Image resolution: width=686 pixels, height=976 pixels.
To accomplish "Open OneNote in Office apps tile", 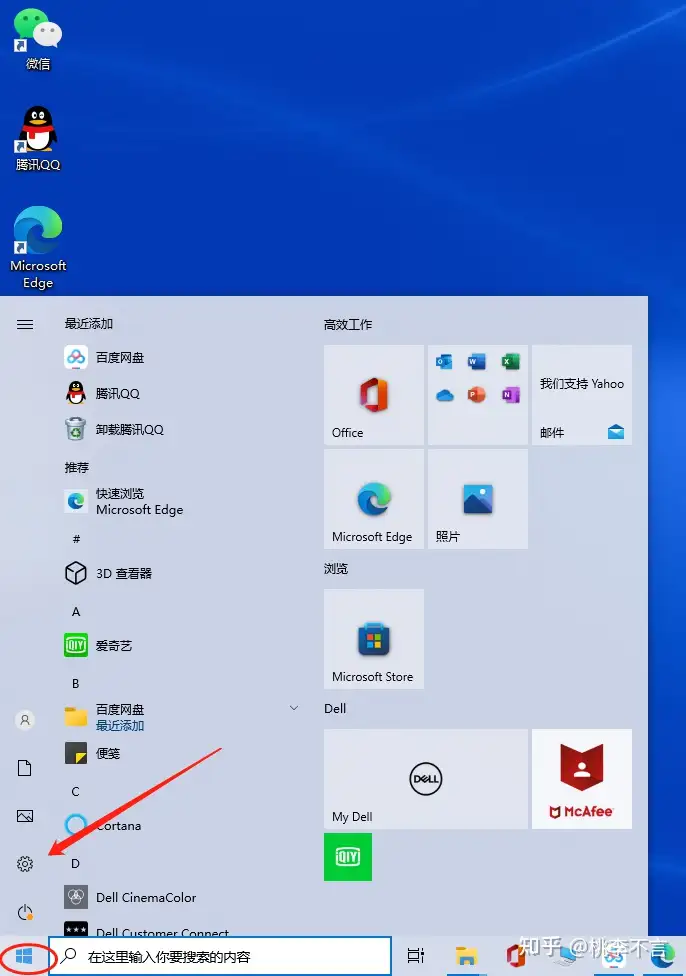I will coord(510,395).
